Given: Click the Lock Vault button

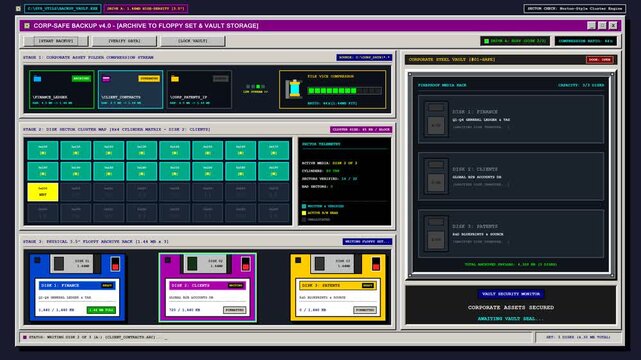Looking at the screenshot, I should (193, 41).
